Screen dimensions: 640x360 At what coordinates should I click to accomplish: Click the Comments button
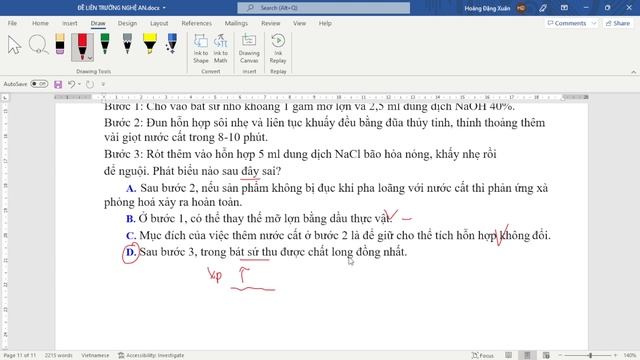567,23
